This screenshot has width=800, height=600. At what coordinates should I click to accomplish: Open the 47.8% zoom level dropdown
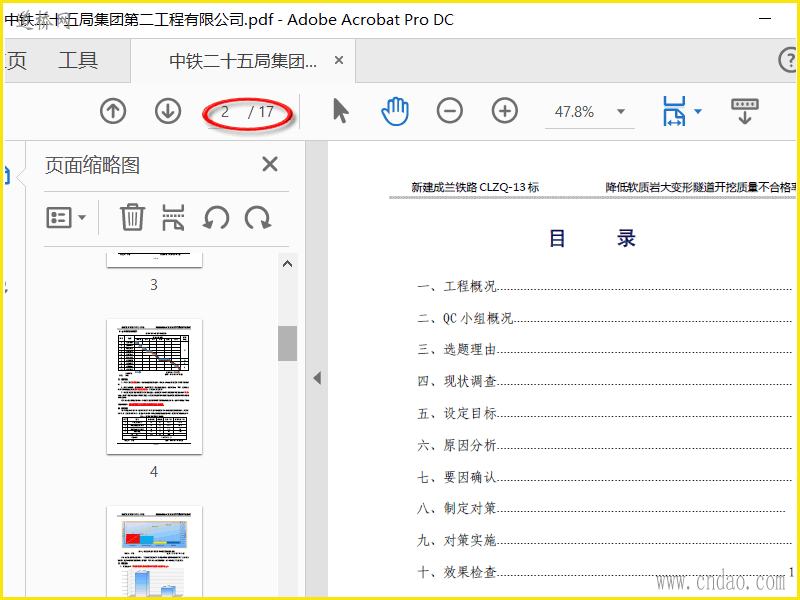(620, 111)
